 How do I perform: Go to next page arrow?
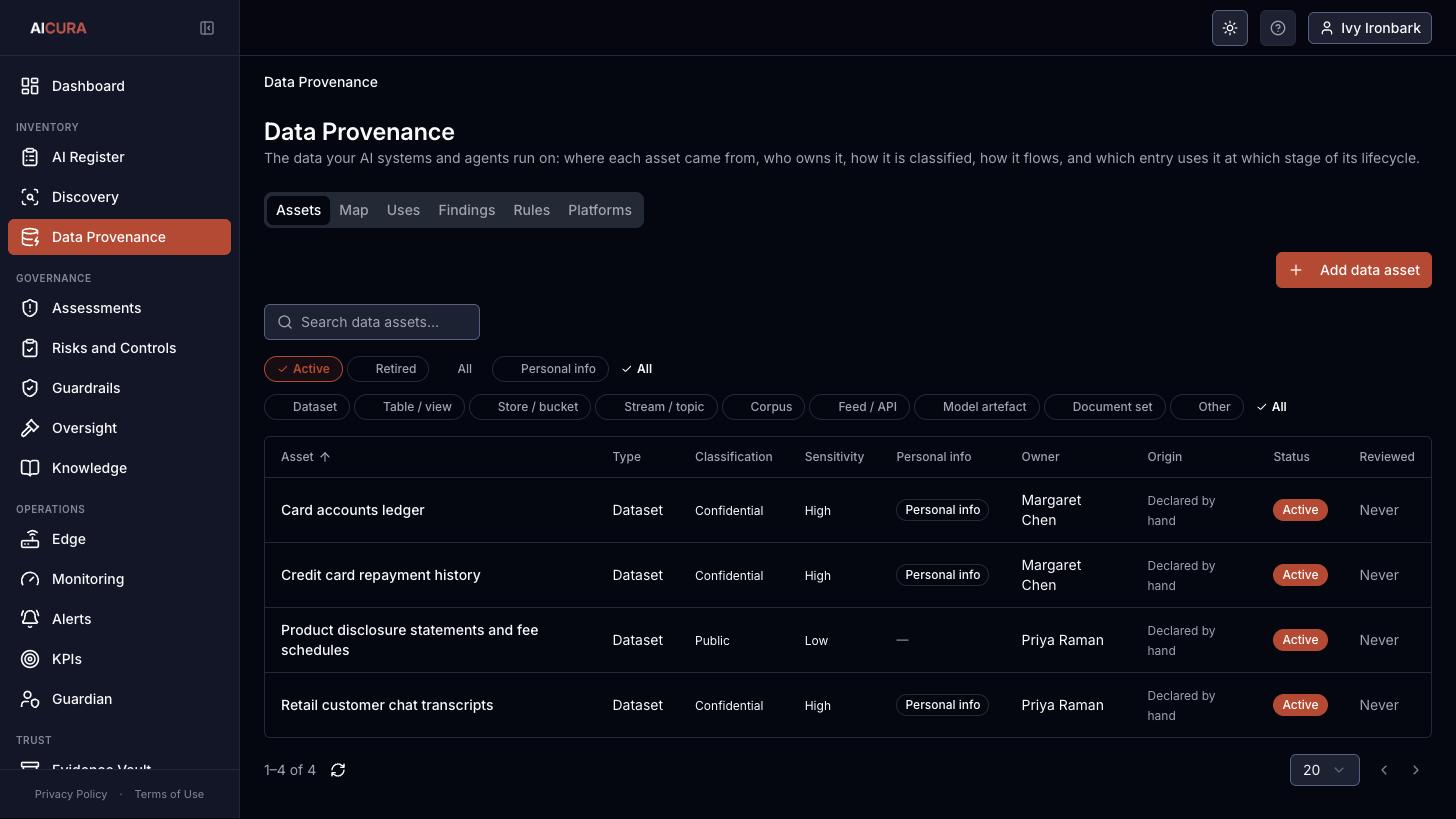(1416, 770)
